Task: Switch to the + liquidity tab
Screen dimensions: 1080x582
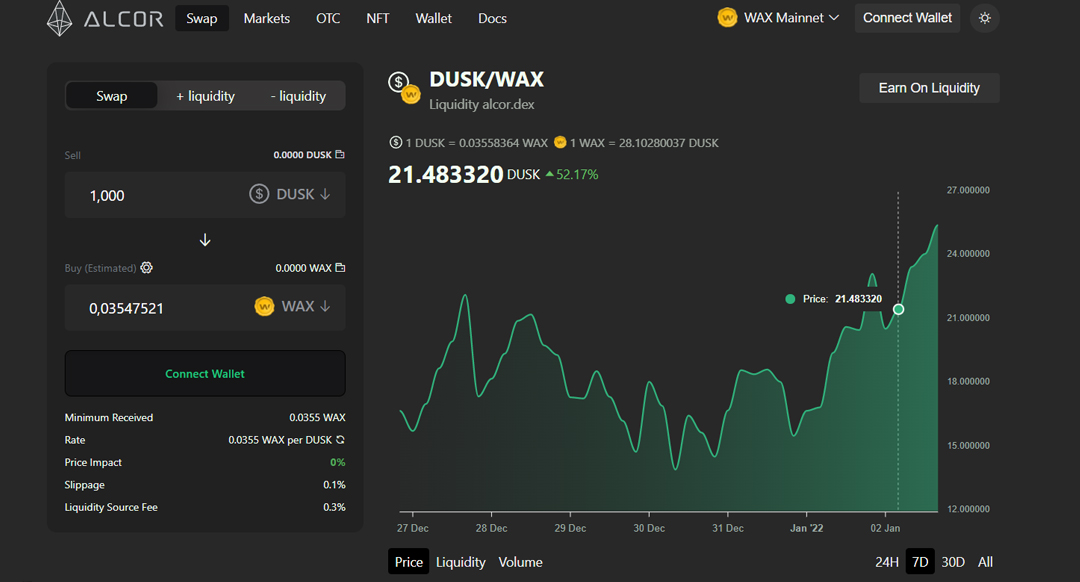Action: coord(205,96)
